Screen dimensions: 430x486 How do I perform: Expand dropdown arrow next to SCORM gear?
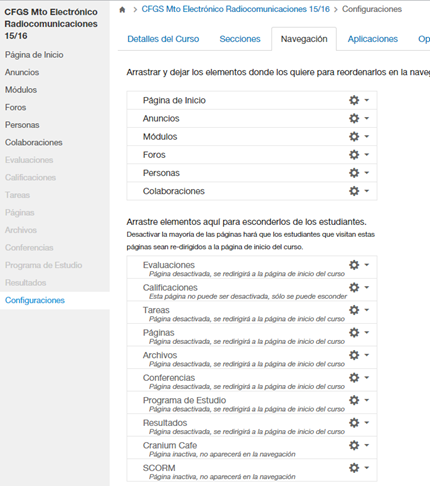point(367,468)
